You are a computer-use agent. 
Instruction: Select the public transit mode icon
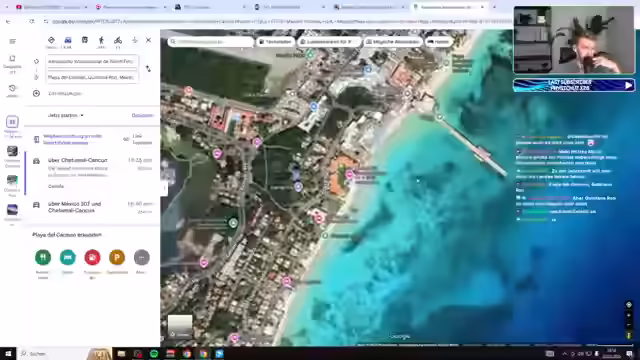tap(84, 40)
